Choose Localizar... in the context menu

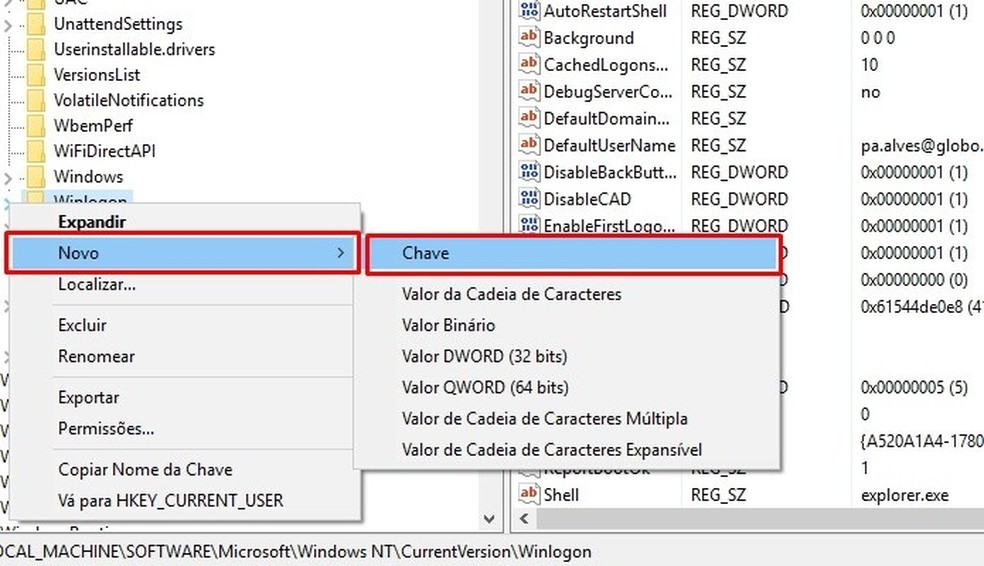pos(97,284)
